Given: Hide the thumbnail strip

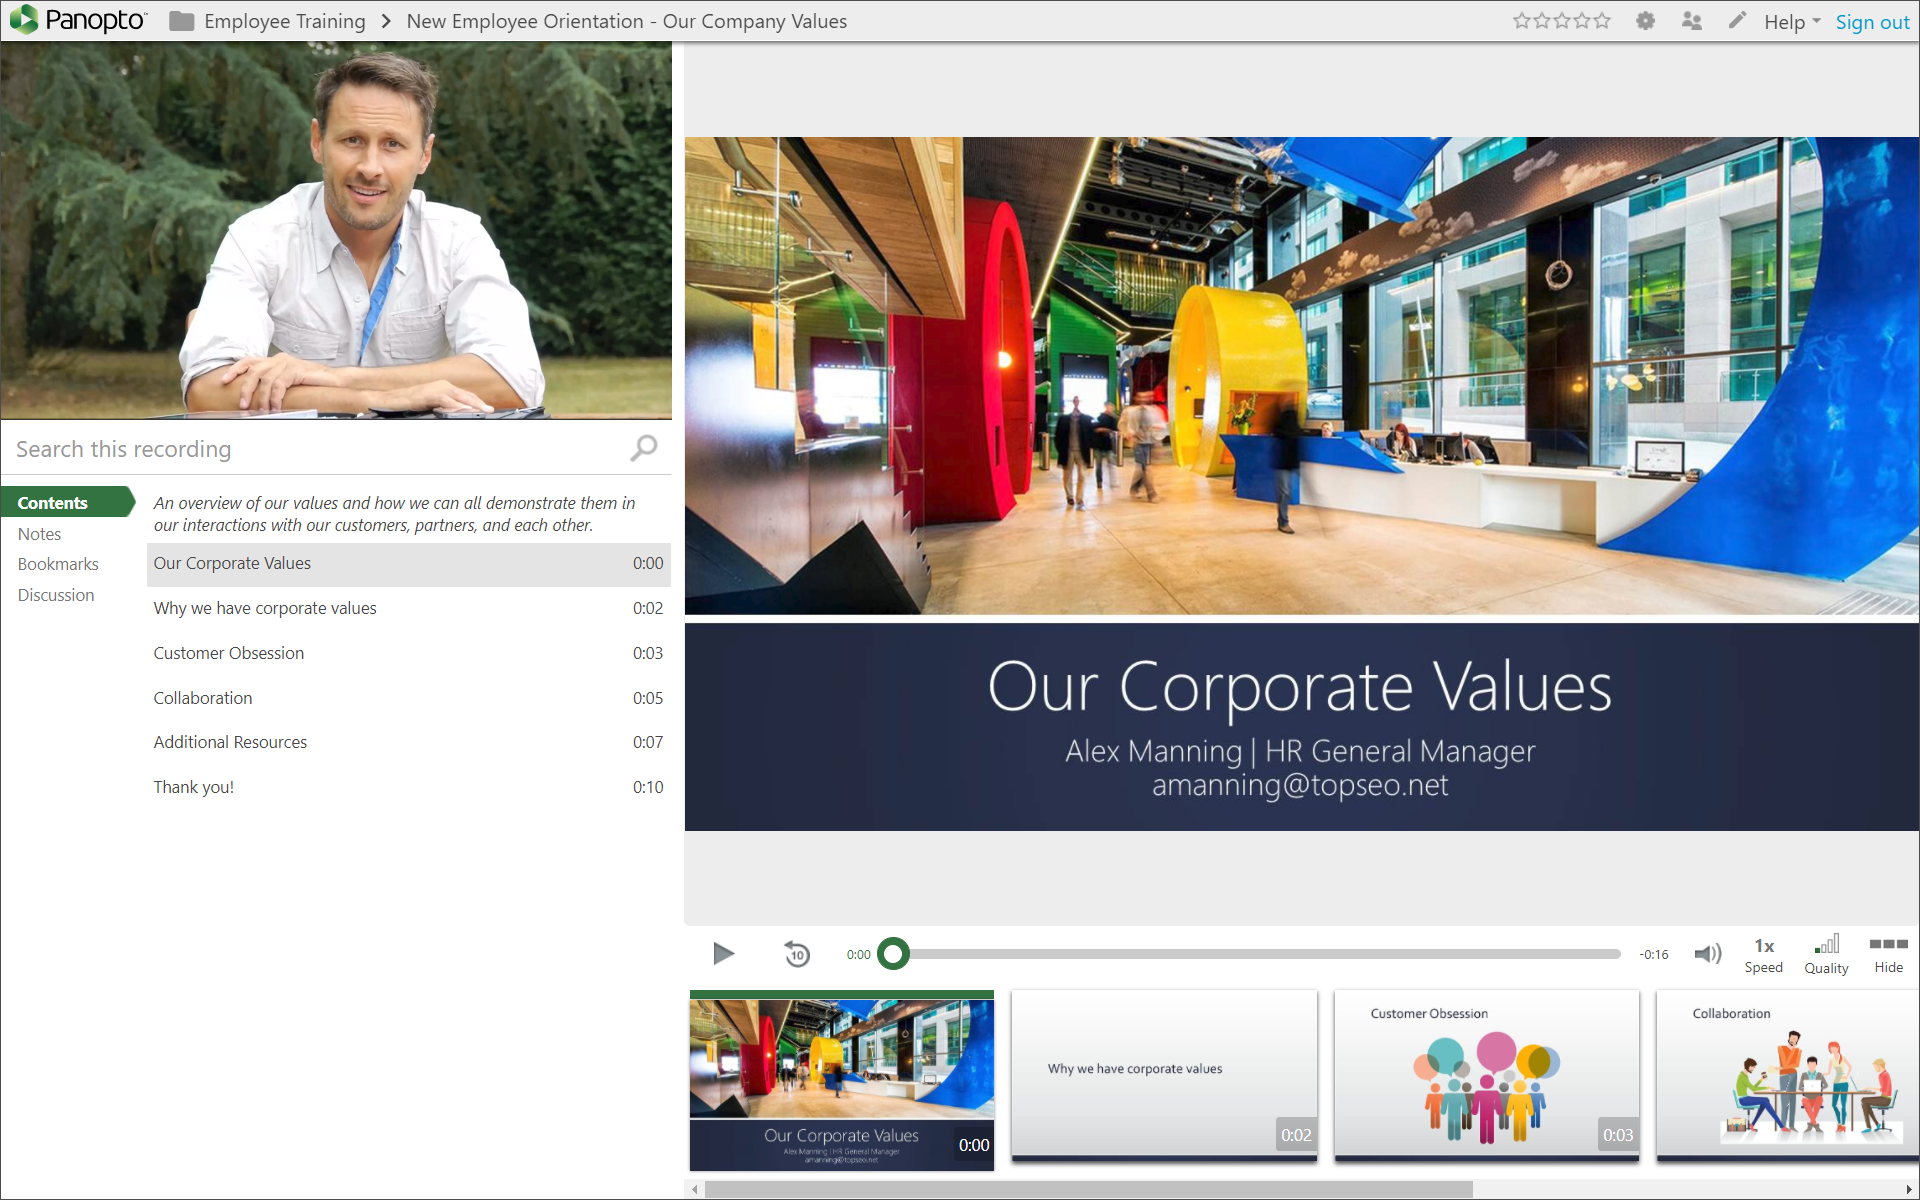Looking at the screenshot, I should [1888, 954].
